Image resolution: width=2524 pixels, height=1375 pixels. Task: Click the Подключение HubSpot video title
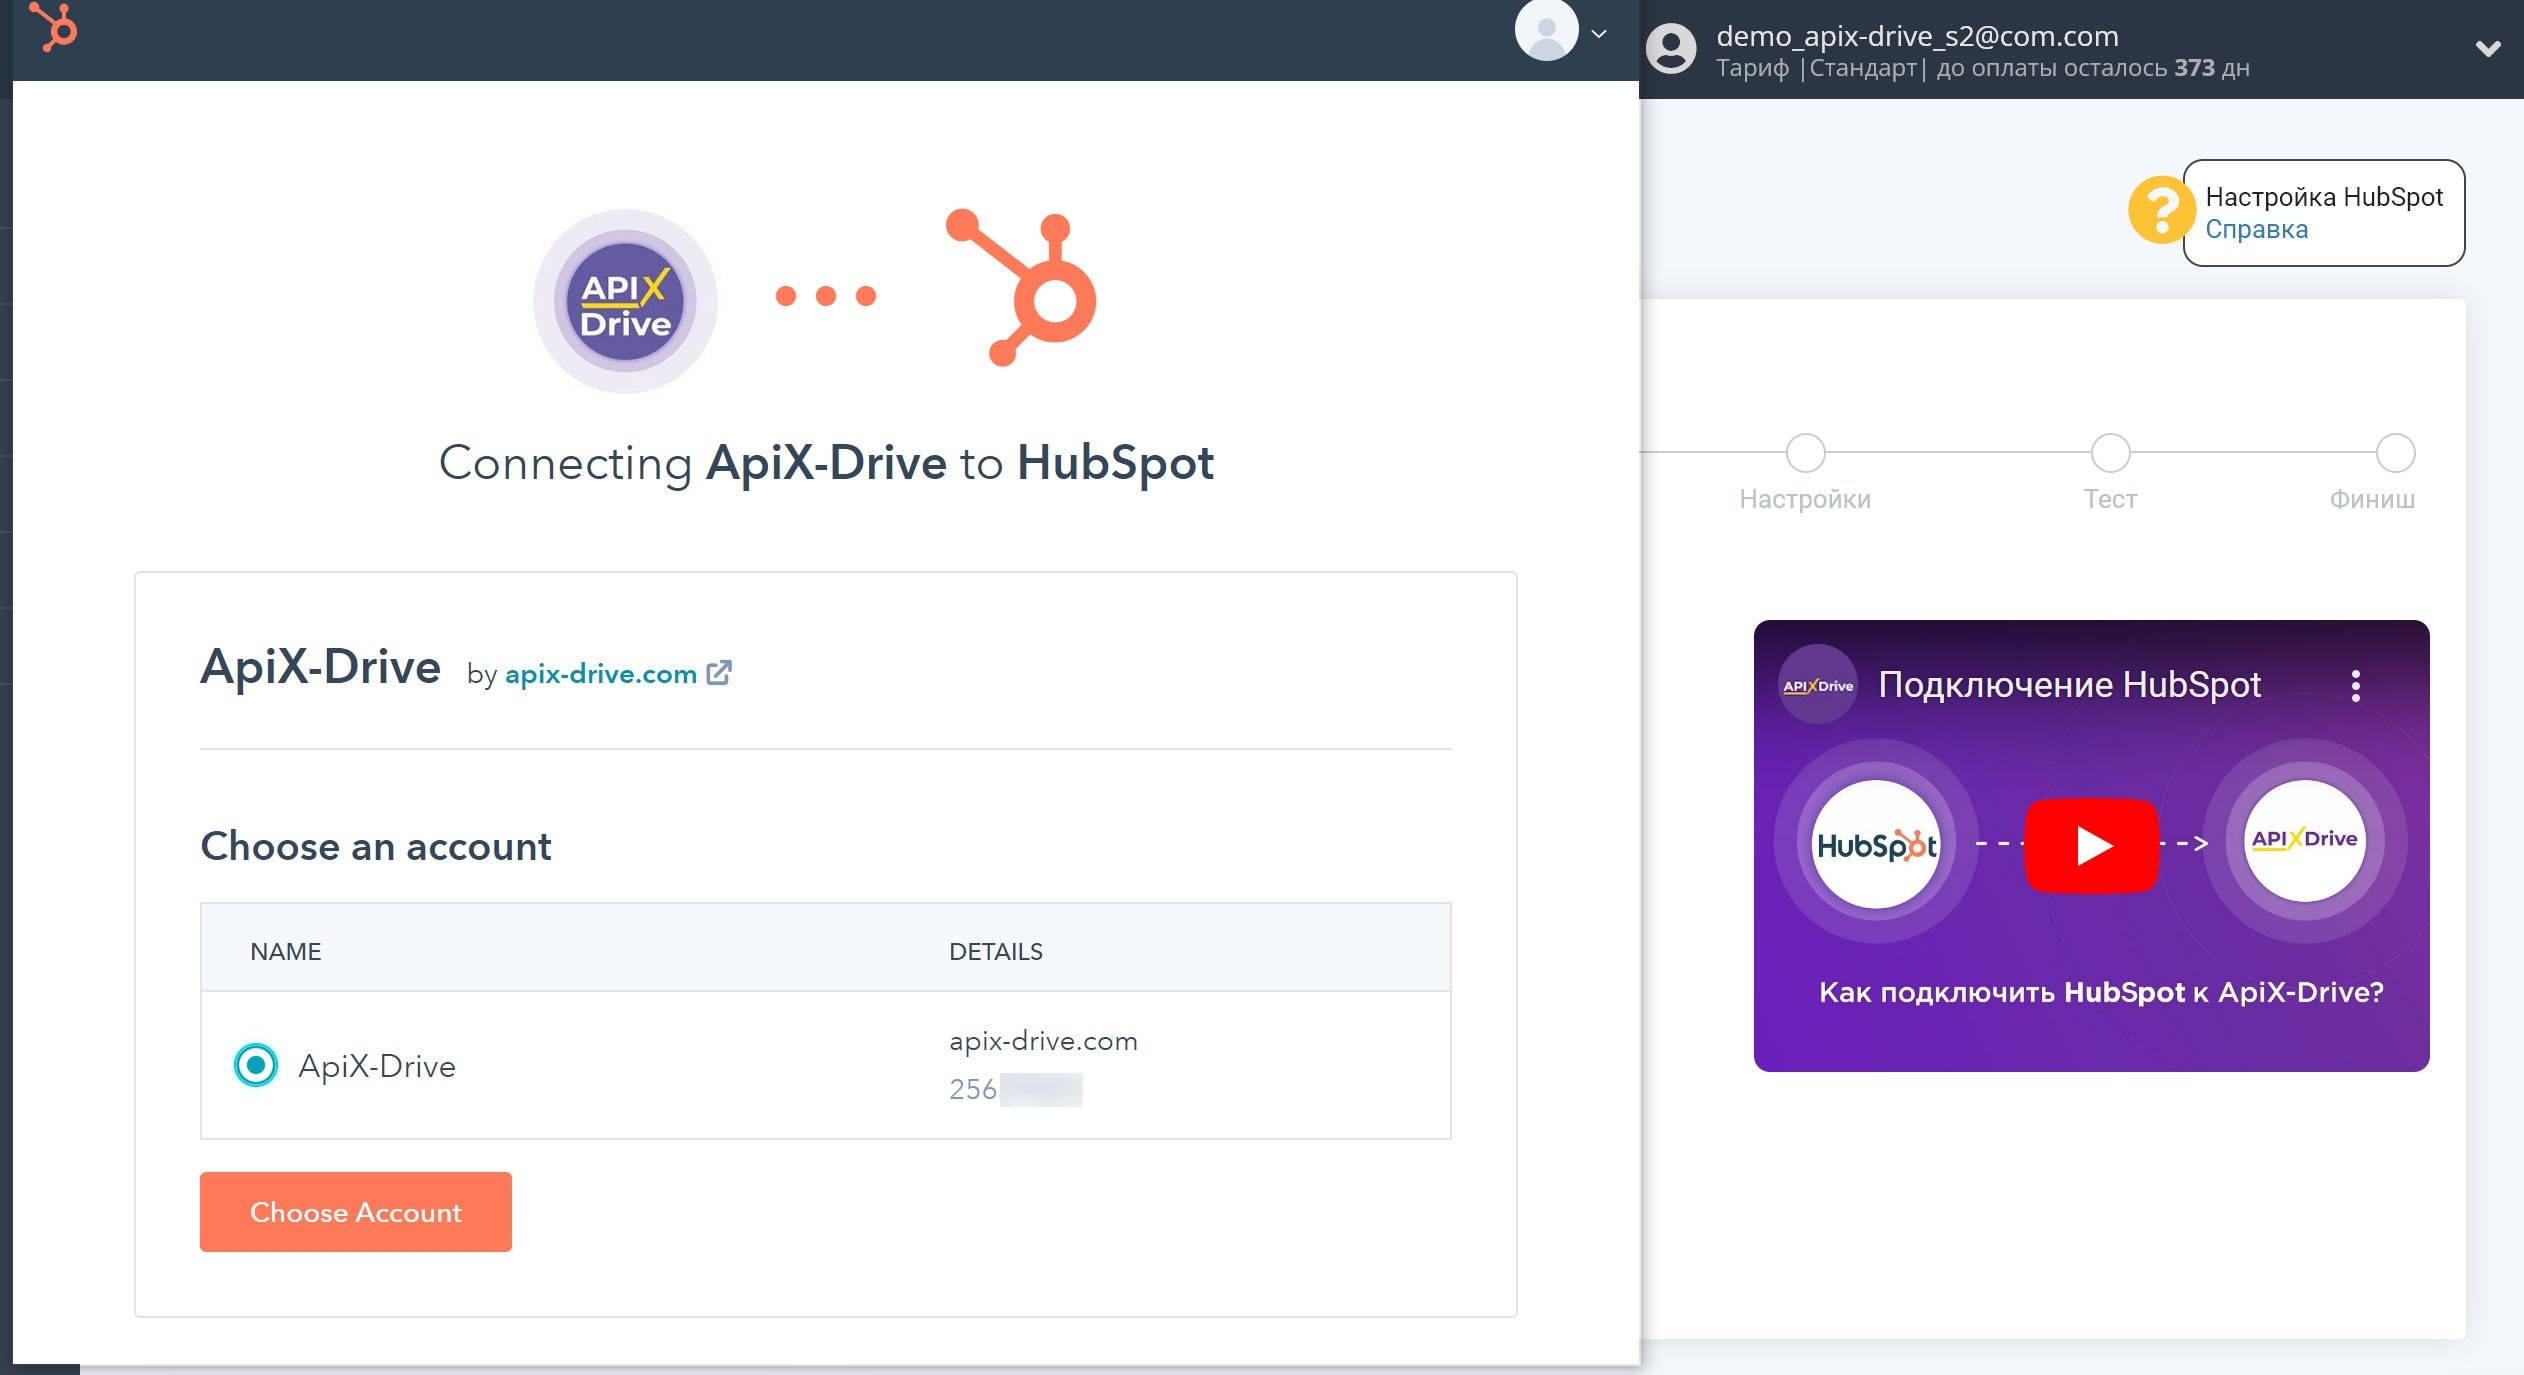coord(2069,685)
